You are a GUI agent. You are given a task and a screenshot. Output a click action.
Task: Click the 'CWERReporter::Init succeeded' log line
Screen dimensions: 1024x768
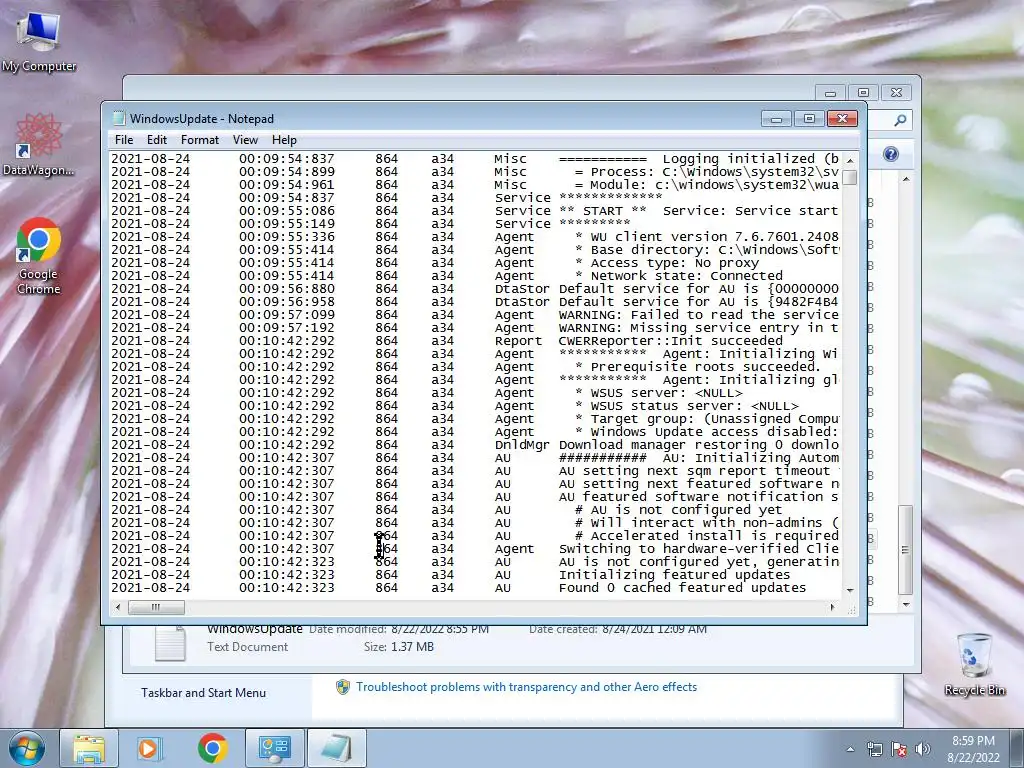(x=670, y=341)
